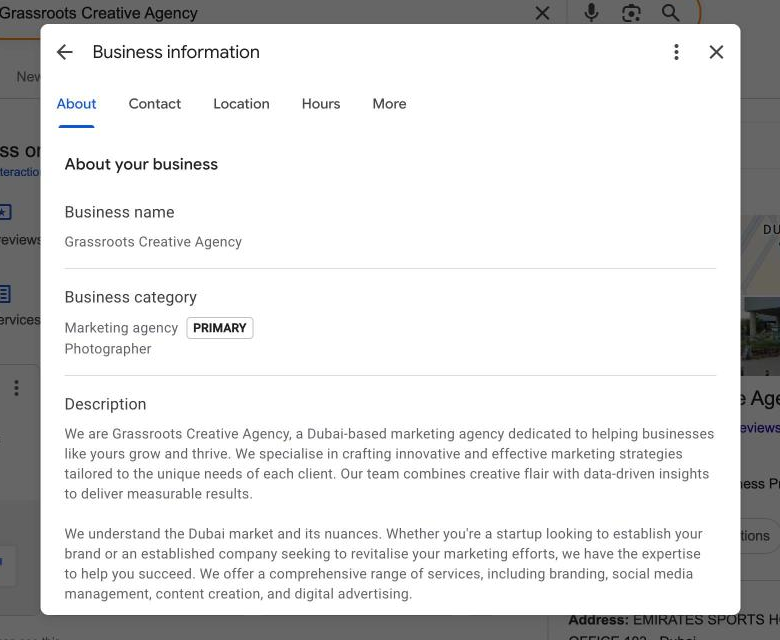780x640 pixels.
Task: Select the About tab
Action: pos(76,103)
